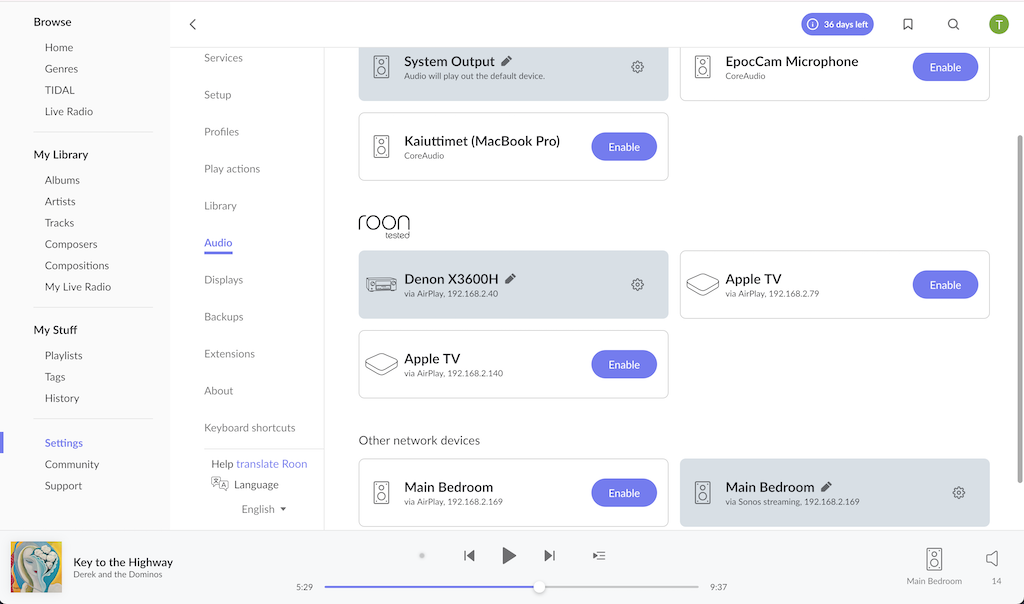Switch to Backups settings
1024x604 pixels.
tap(223, 317)
